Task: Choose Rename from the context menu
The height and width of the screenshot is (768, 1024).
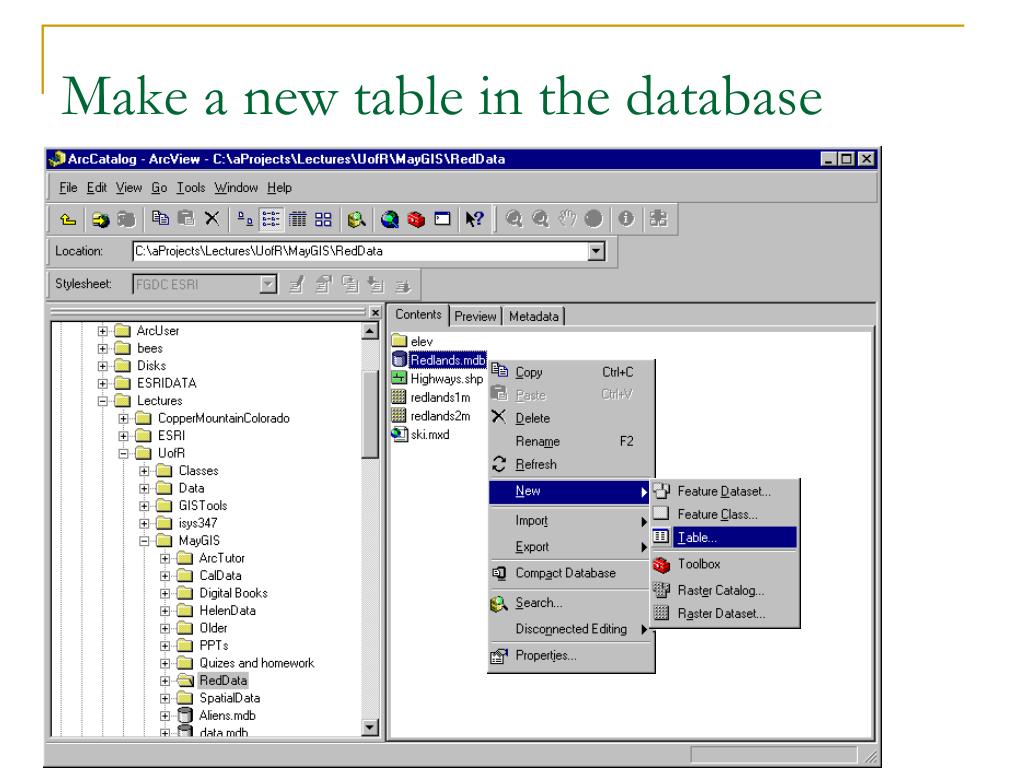Action: coord(571,441)
